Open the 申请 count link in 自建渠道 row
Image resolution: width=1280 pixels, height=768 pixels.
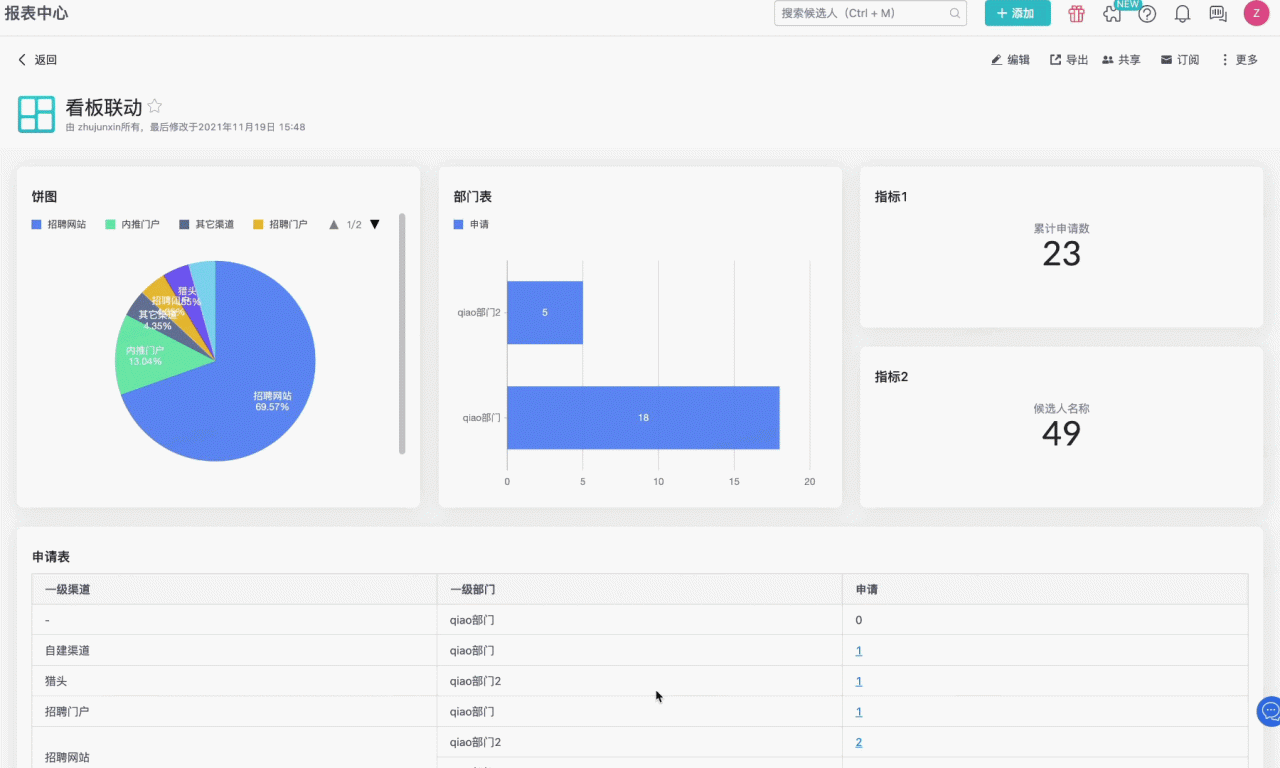tap(859, 651)
